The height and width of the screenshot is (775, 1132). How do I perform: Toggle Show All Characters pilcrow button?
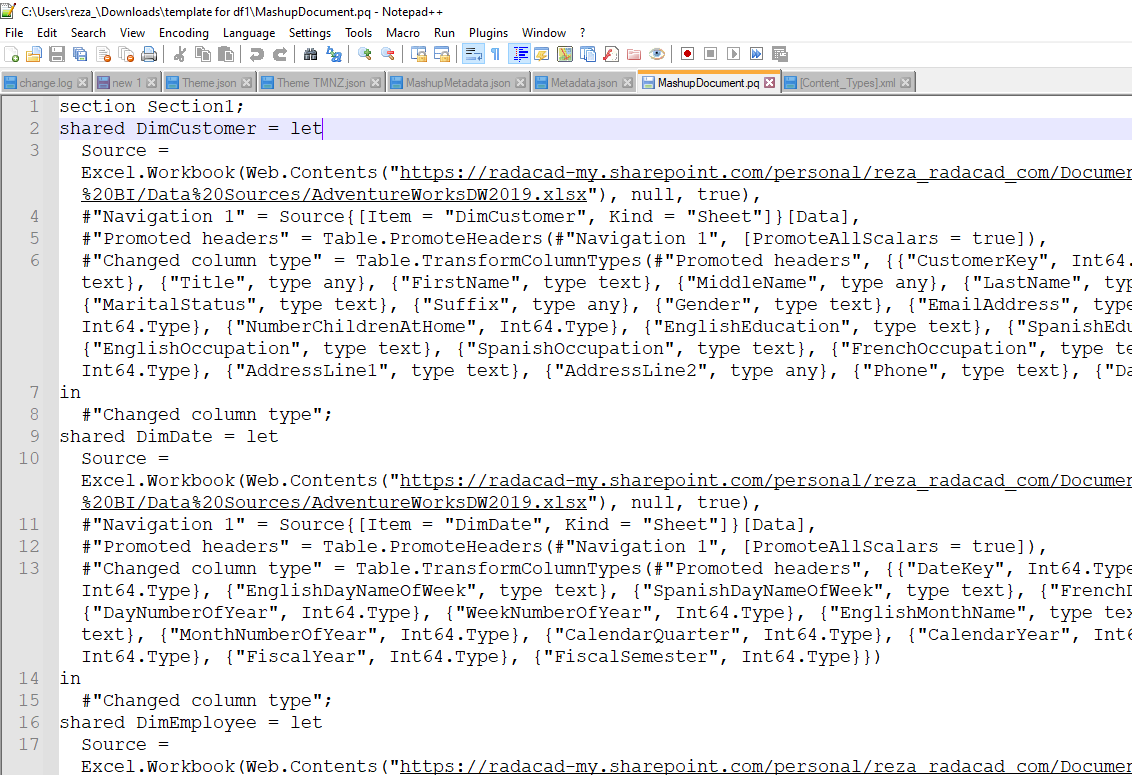point(494,54)
